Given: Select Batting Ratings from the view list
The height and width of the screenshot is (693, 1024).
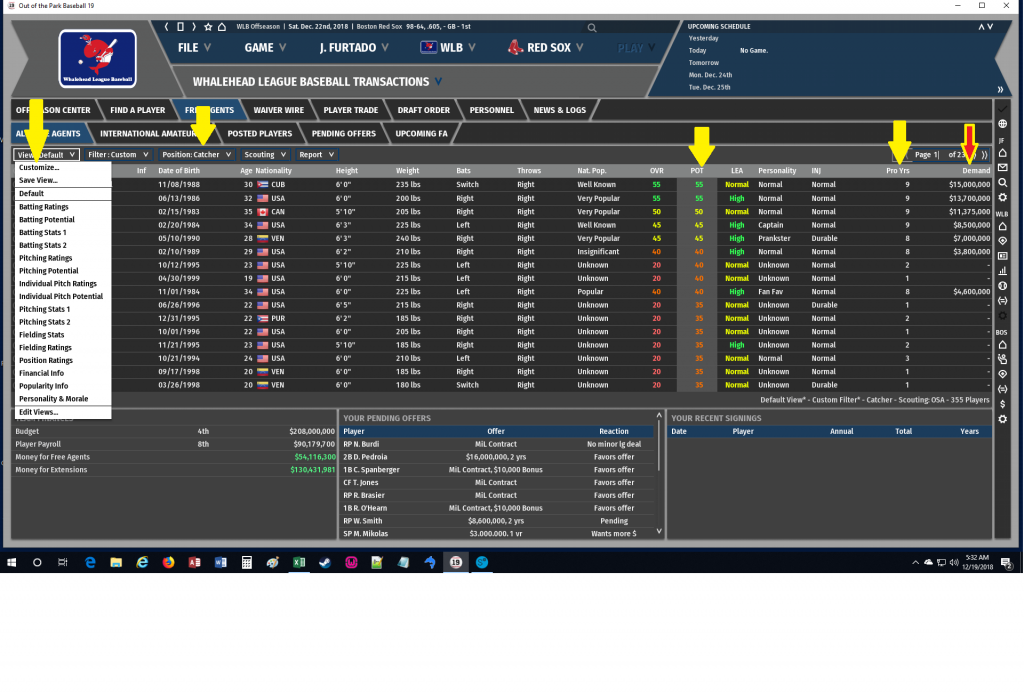Looking at the screenshot, I should click(x=44, y=207).
